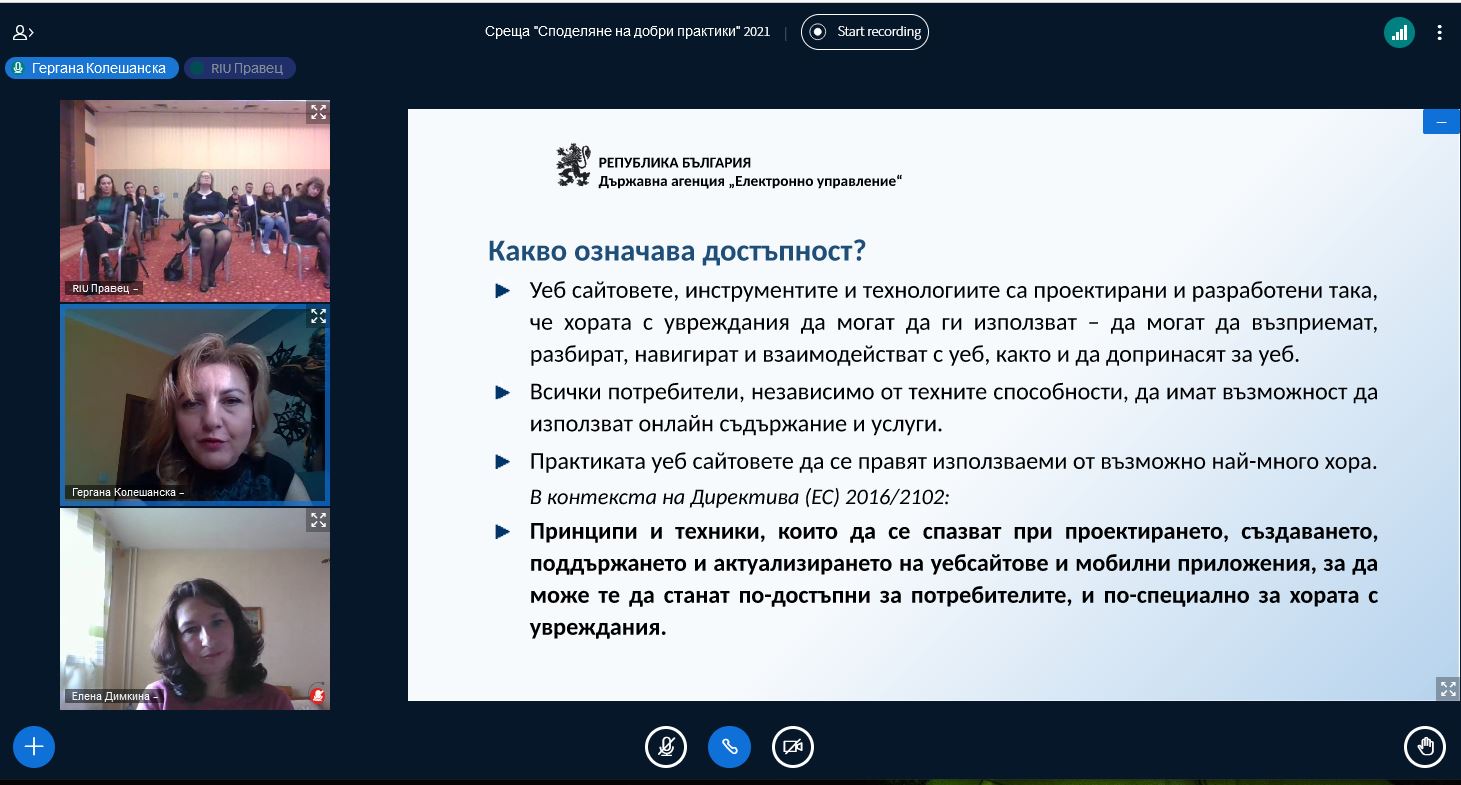Click Елена Димкина's video feed
Viewport: 1461px width, 785px height.
(195, 608)
